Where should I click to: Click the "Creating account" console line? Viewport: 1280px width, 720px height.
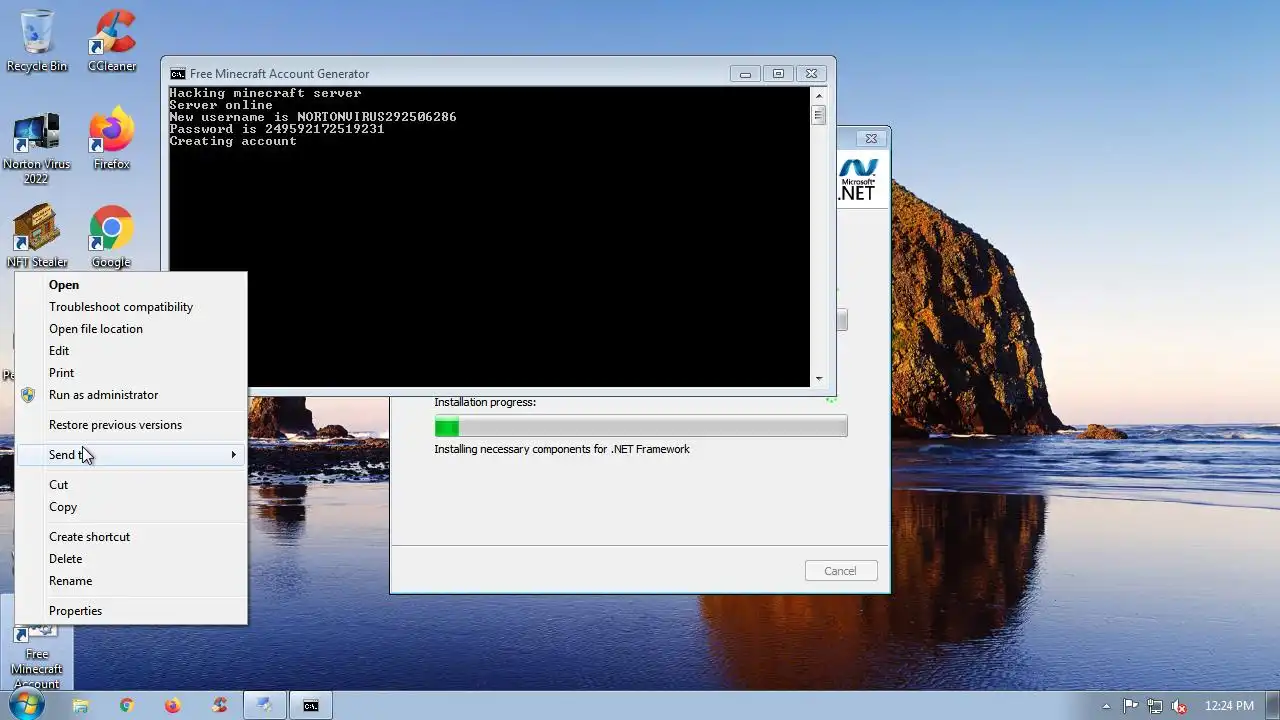coord(233,141)
